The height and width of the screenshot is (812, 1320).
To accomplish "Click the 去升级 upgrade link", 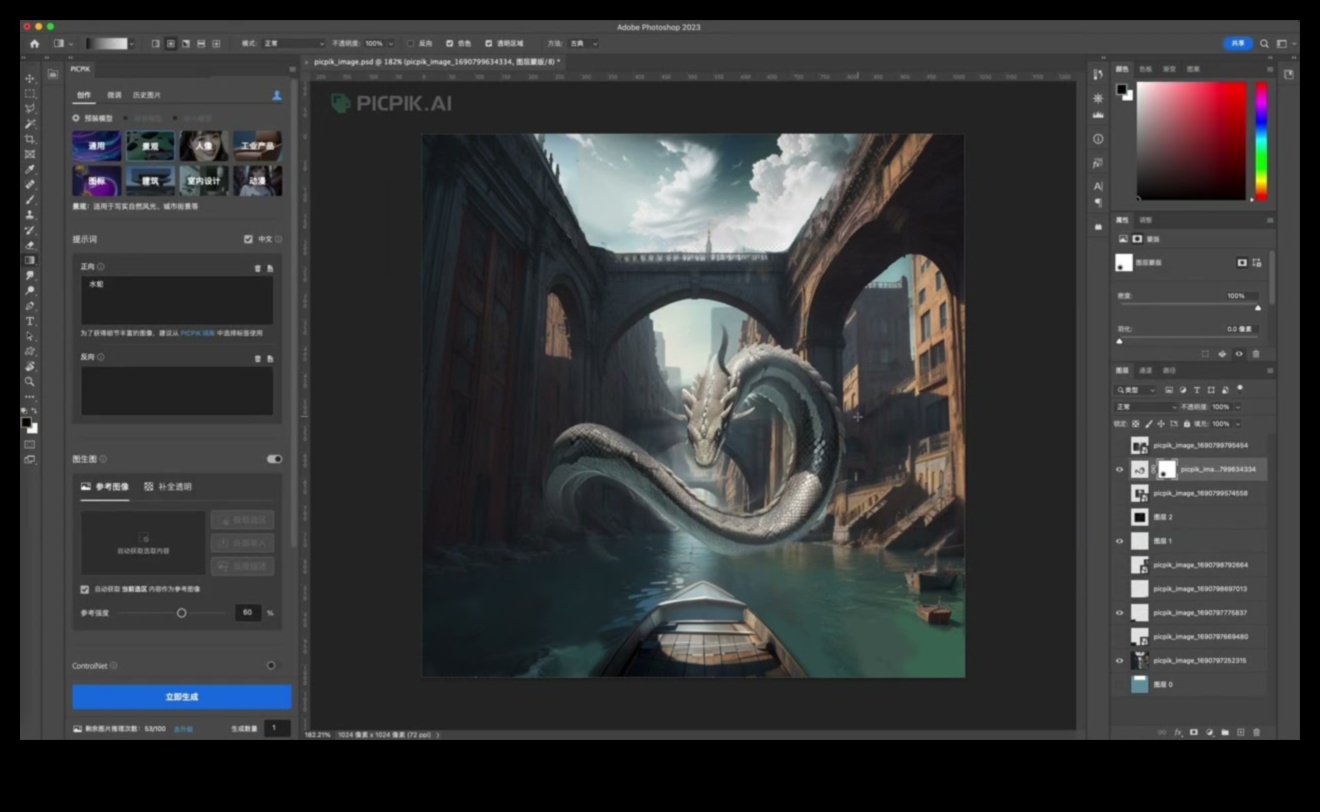I will tap(183, 729).
